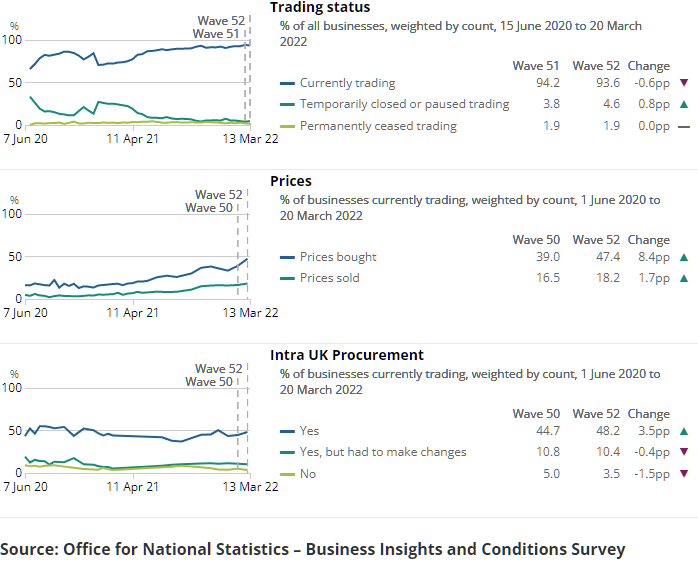This screenshot has height=565, width=698.
Task: Click the Currently trading down-arrow change icon
Action: click(684, 83)
